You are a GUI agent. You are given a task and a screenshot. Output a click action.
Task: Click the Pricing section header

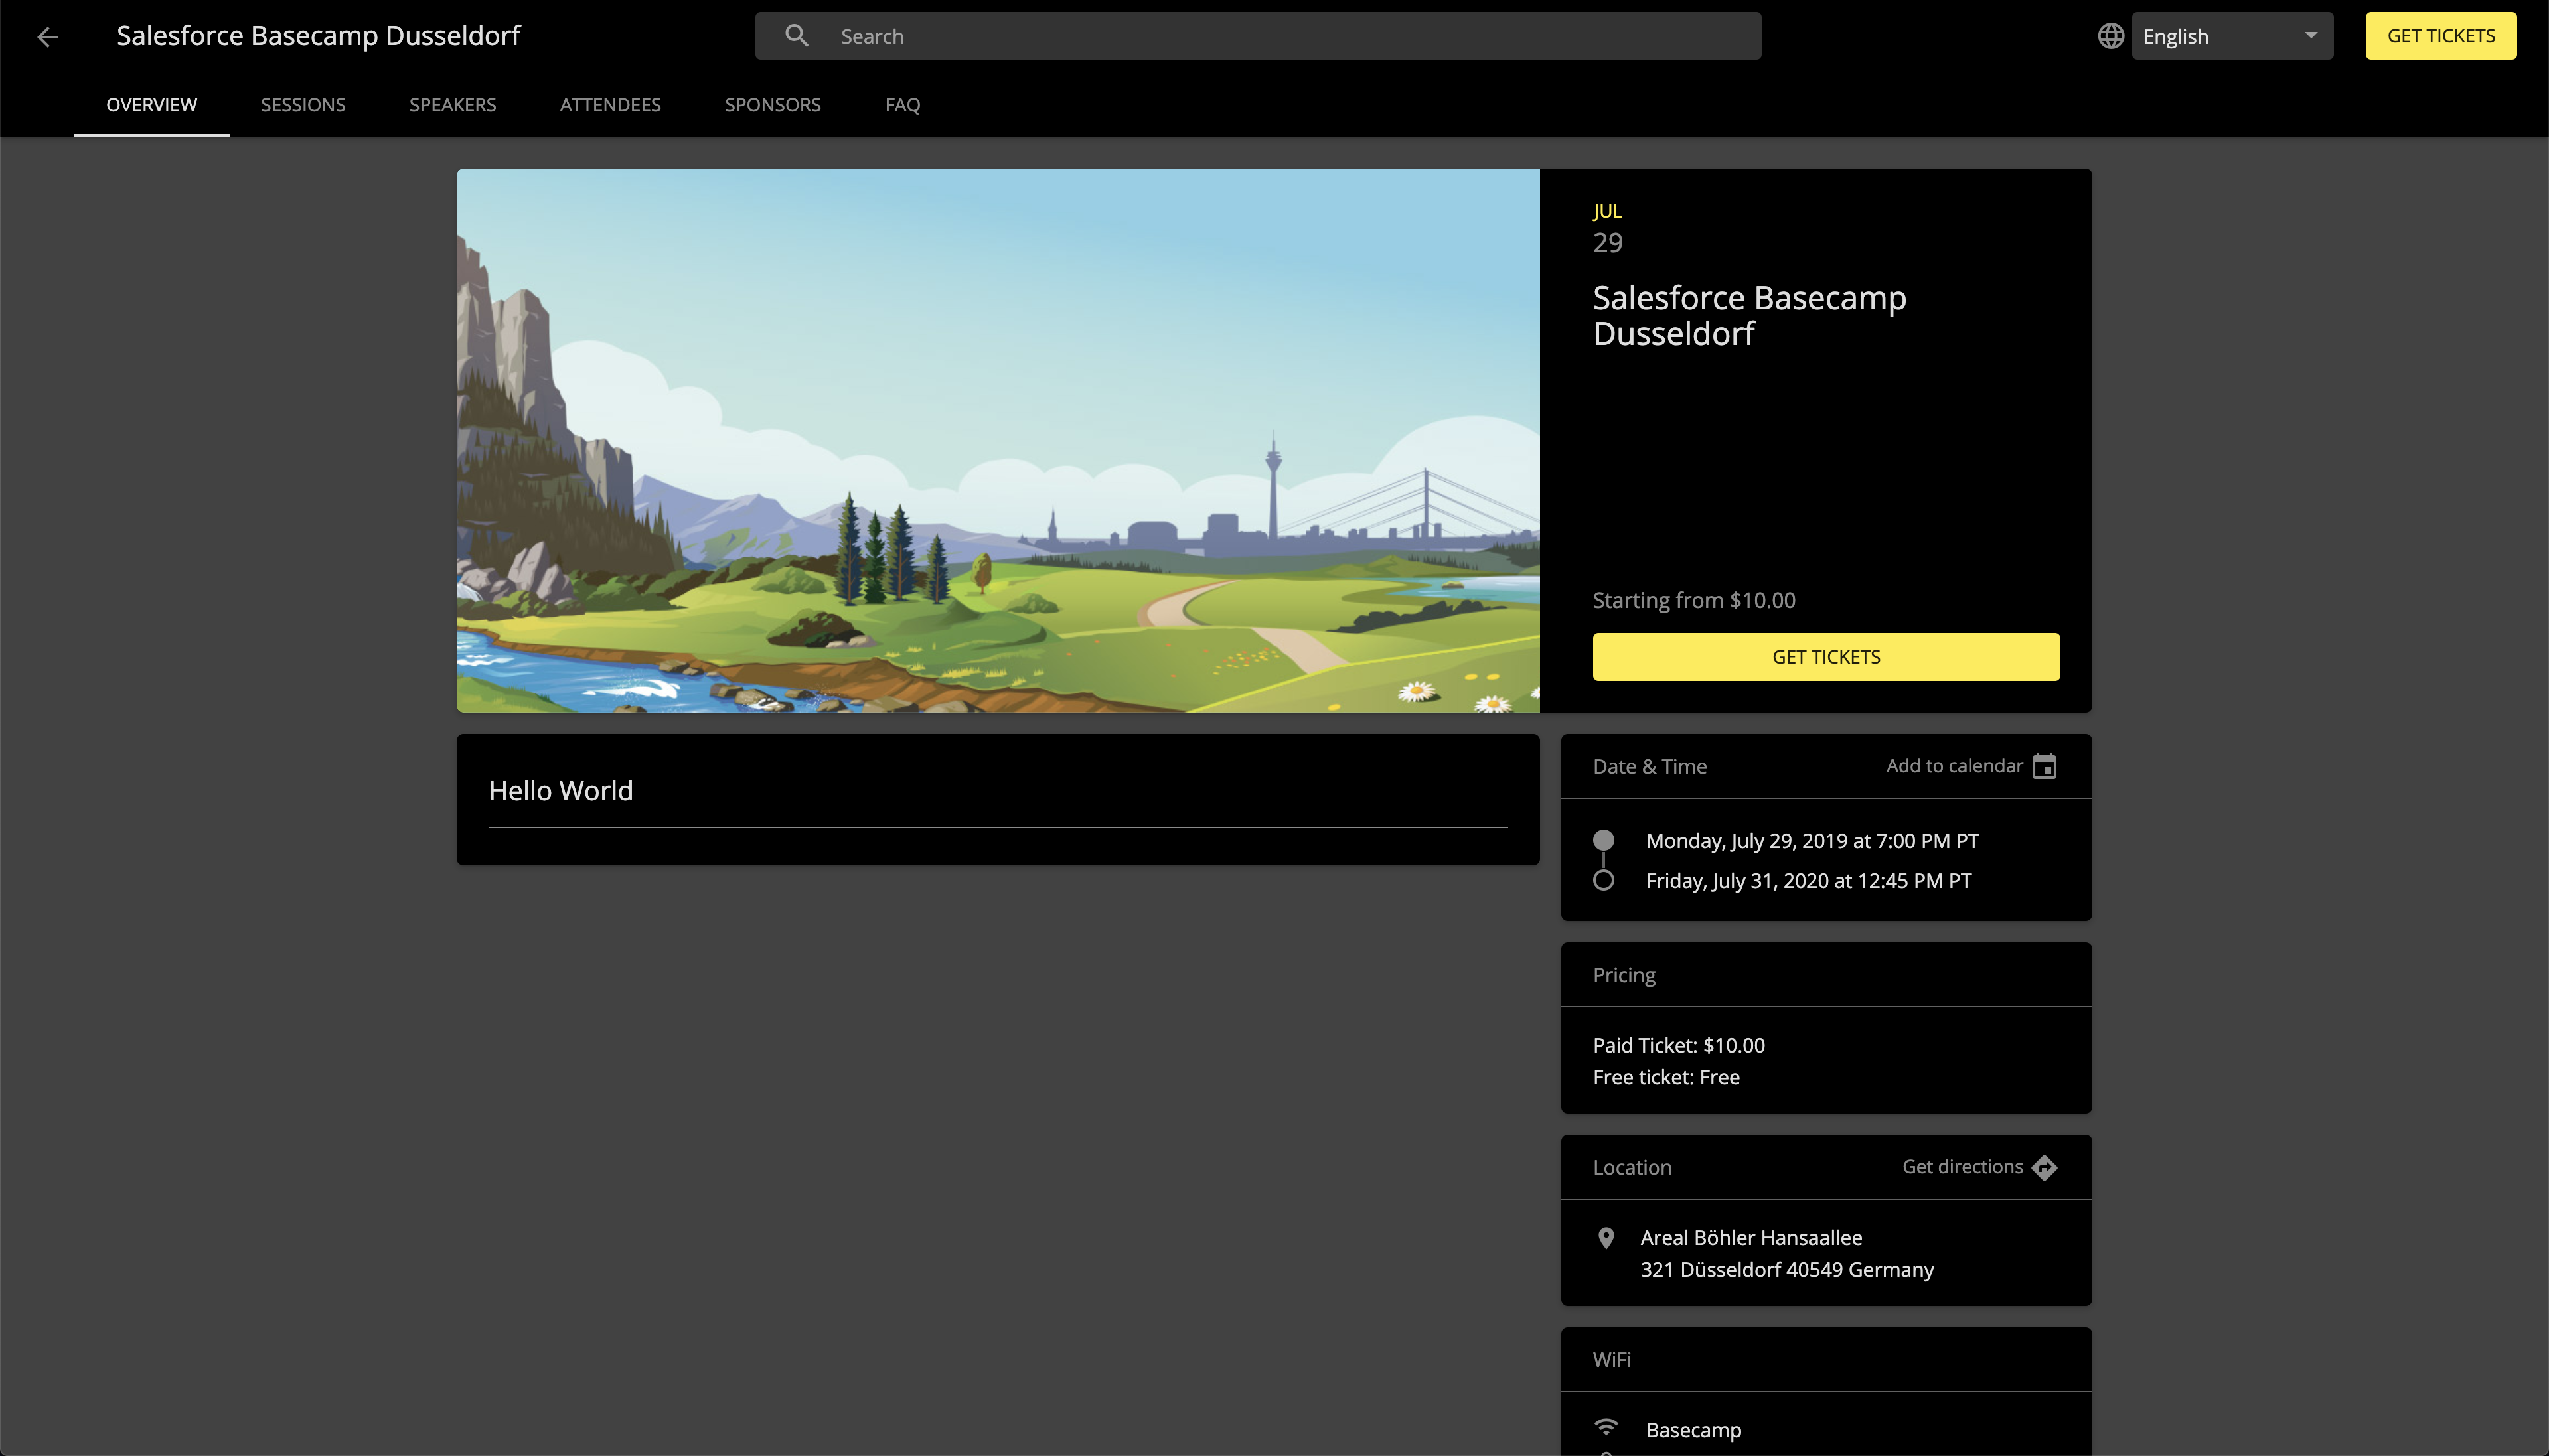pos(1623,975)
